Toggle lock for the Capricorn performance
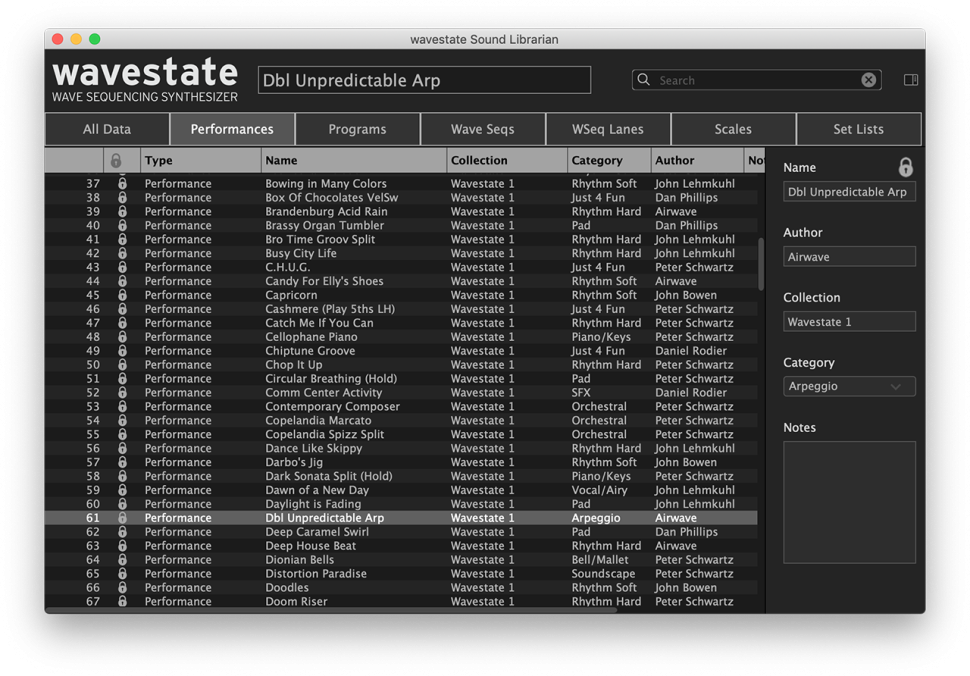 [121, 295]
